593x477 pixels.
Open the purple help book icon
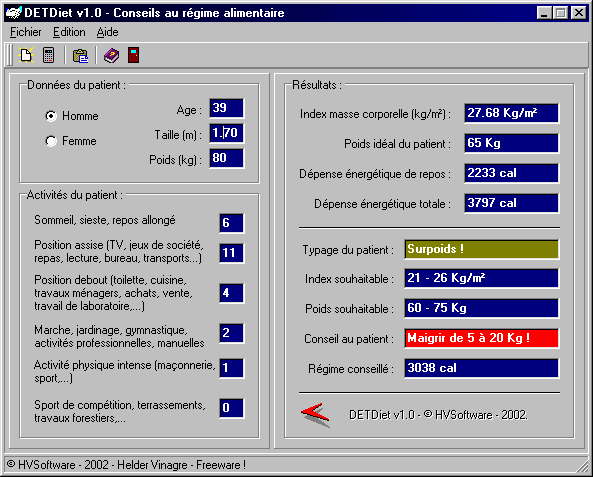tap(111, 56)
